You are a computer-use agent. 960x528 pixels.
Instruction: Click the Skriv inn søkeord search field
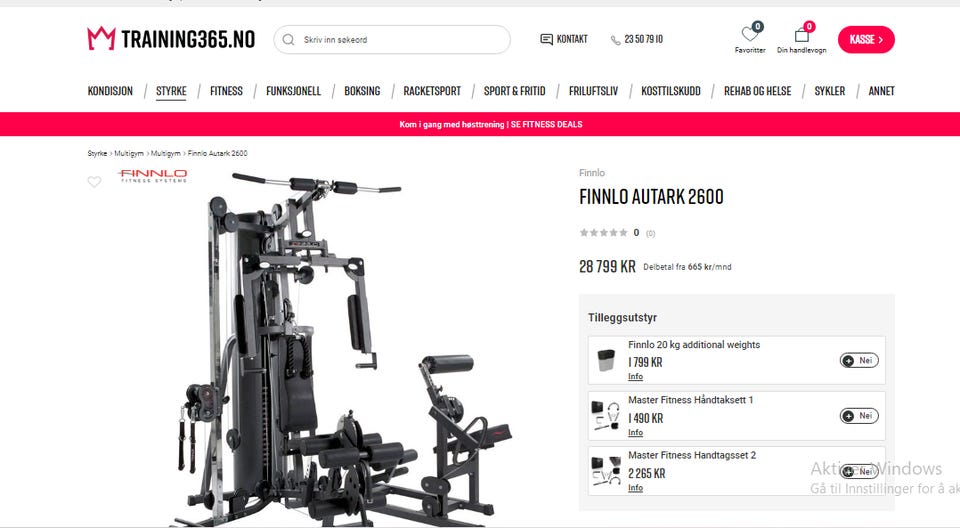pos(392,40)
